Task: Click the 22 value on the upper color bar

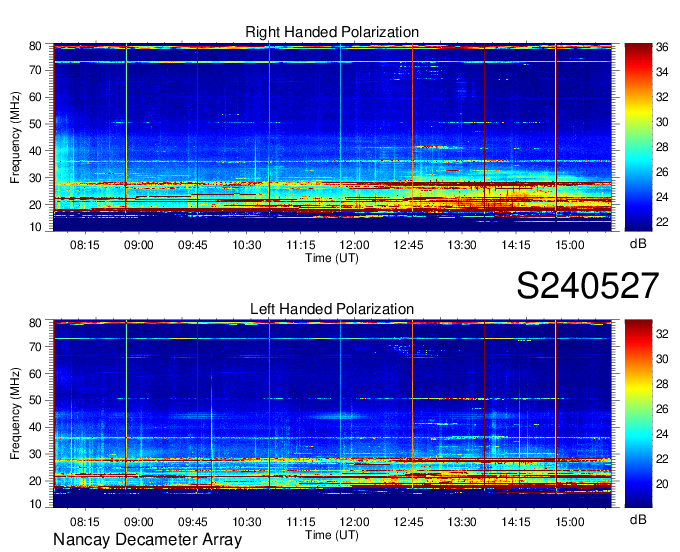Action: [x=662, y=222]
